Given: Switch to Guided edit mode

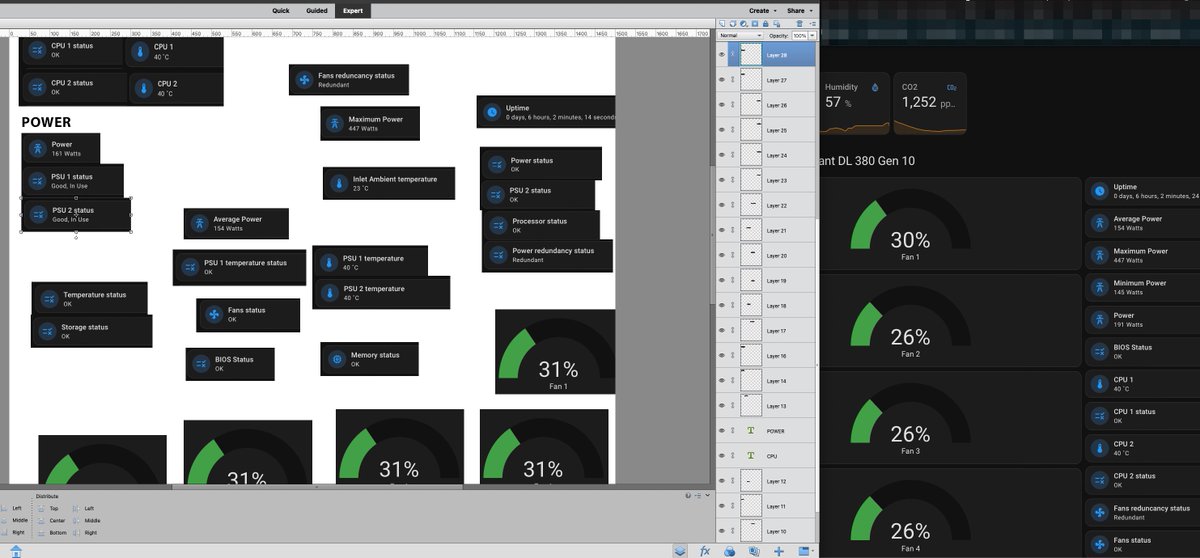Looking at the screenshot, I should (317, 10).
